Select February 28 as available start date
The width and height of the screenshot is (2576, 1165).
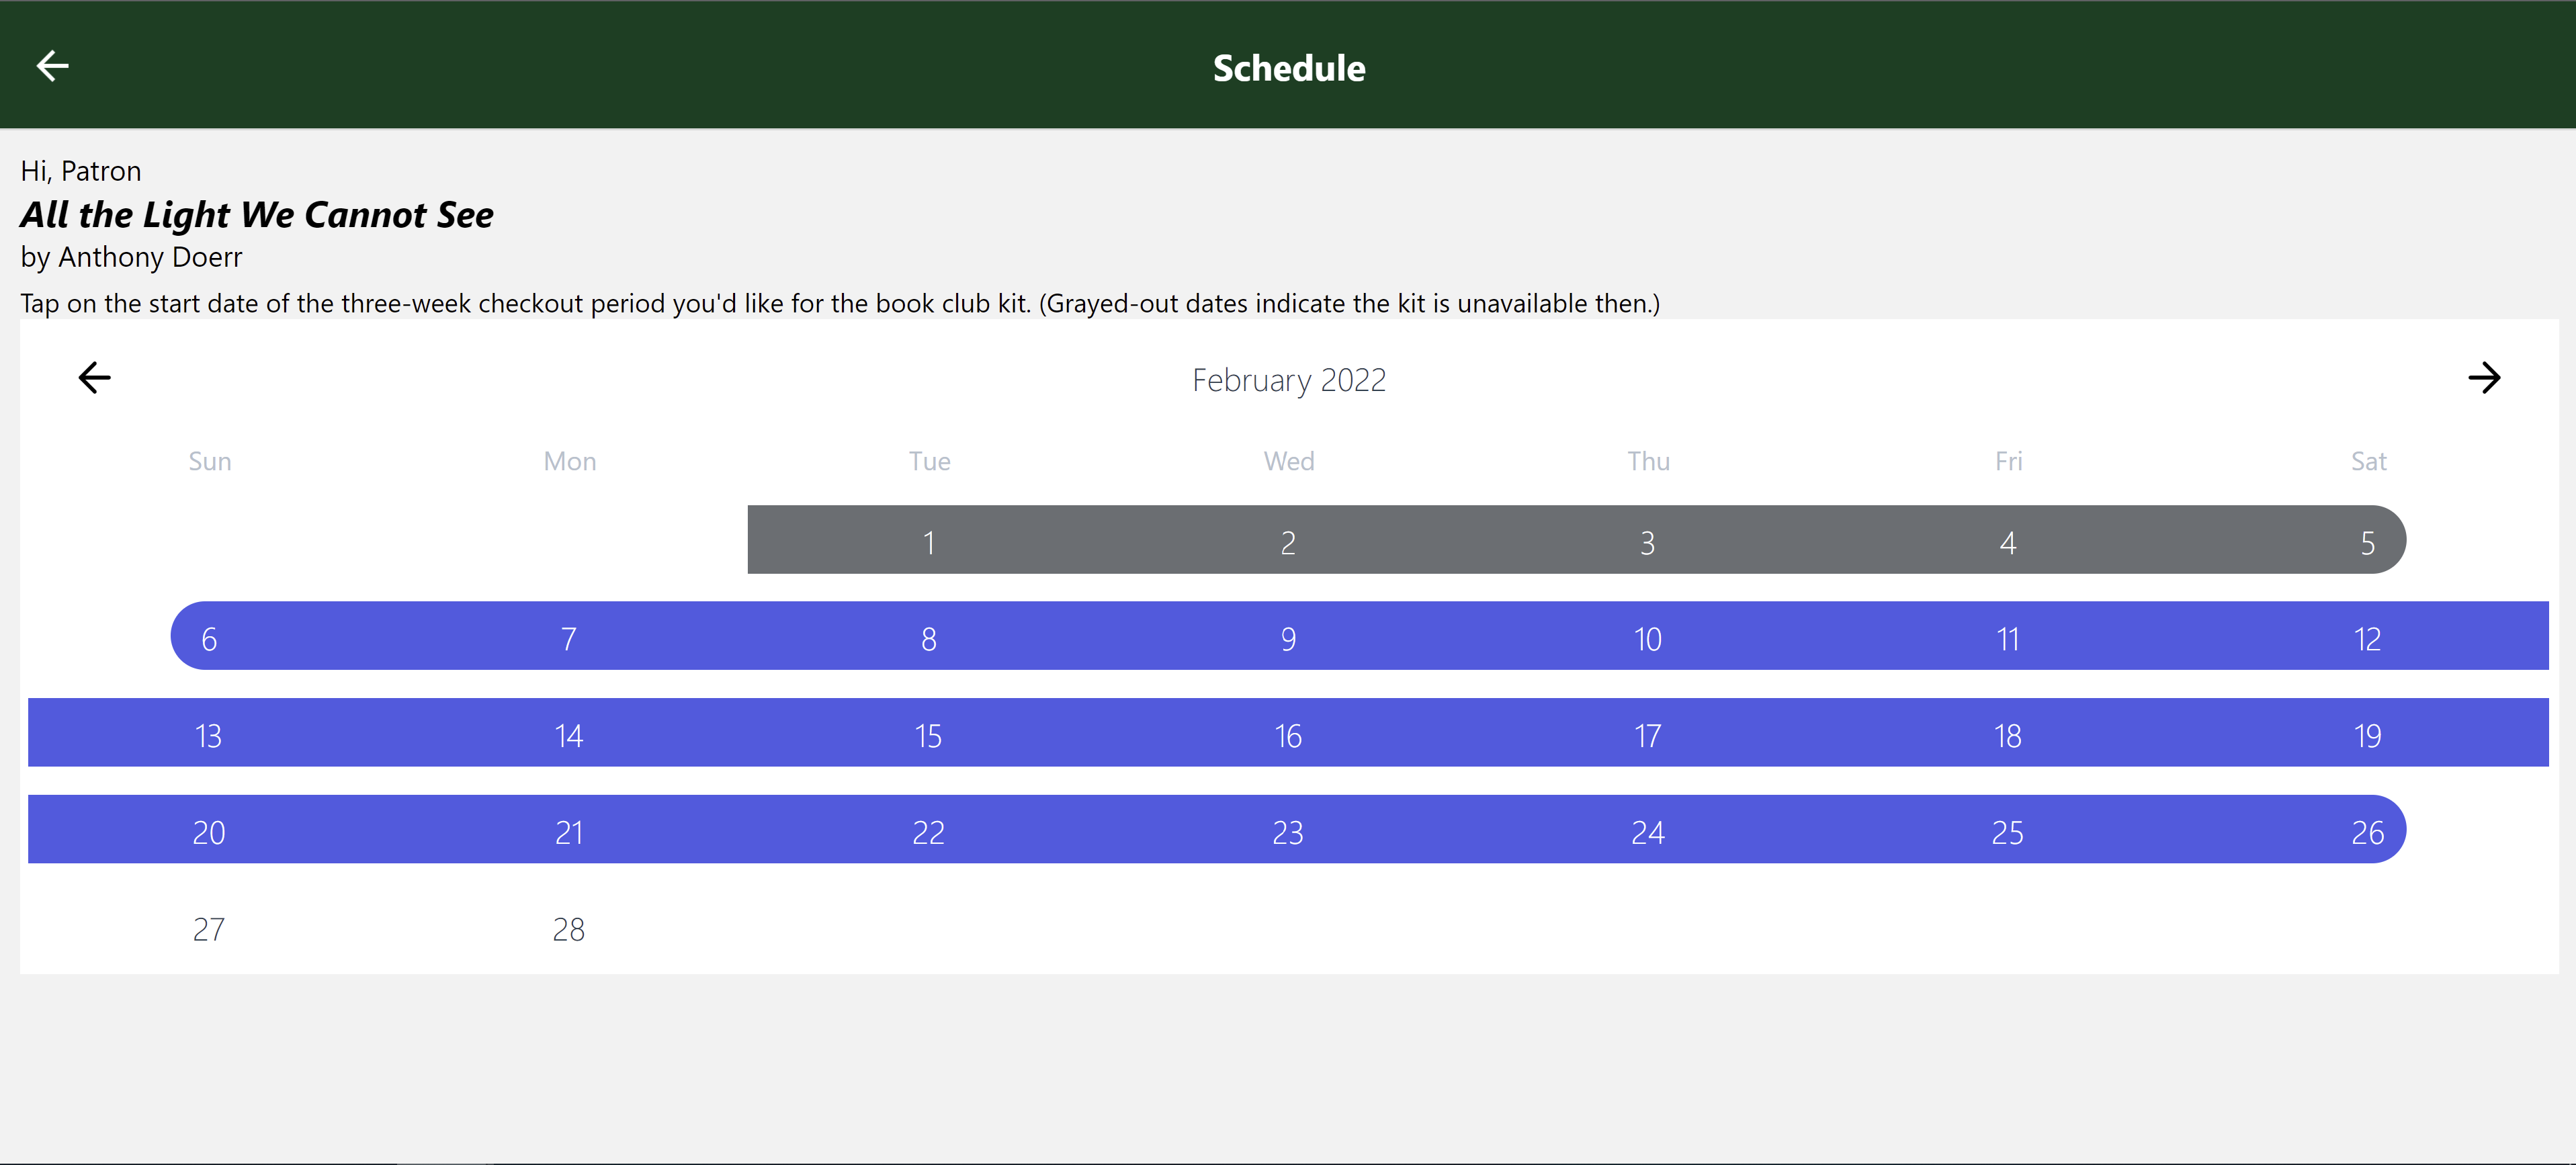(568, 929)
